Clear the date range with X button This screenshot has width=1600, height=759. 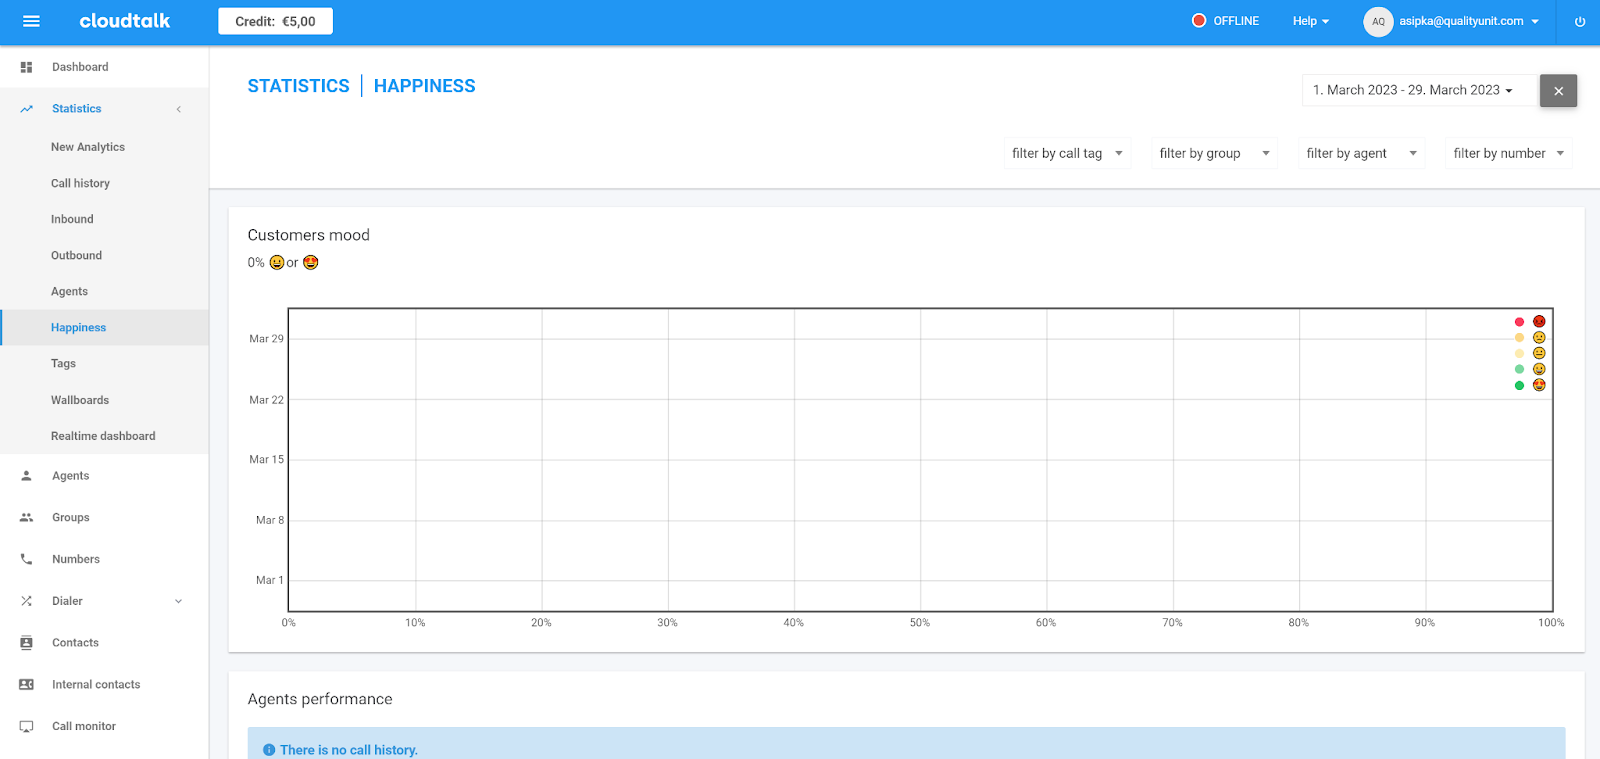(x=1558, y=91)
